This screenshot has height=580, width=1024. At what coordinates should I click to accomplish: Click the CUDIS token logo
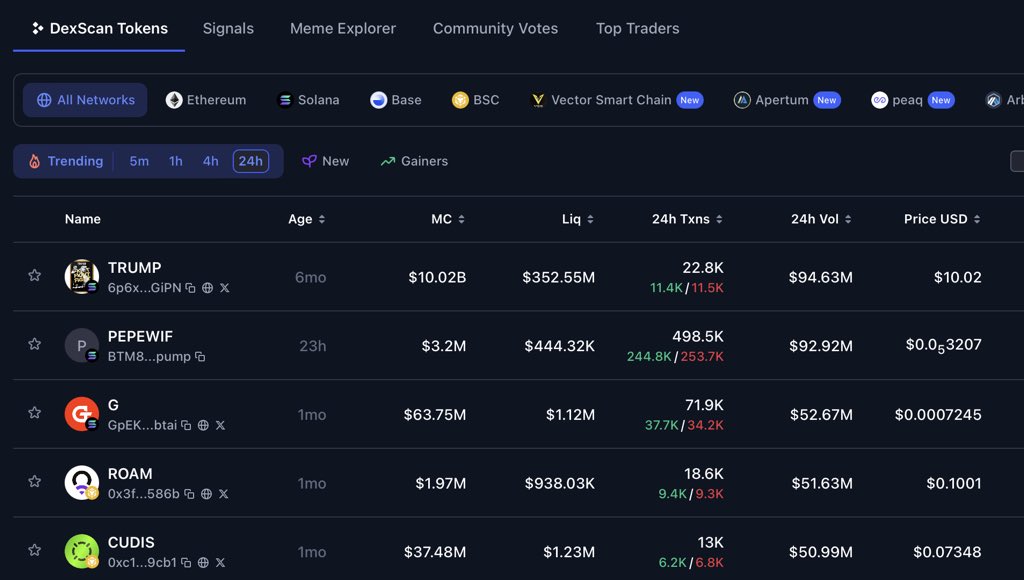[82, 551]
